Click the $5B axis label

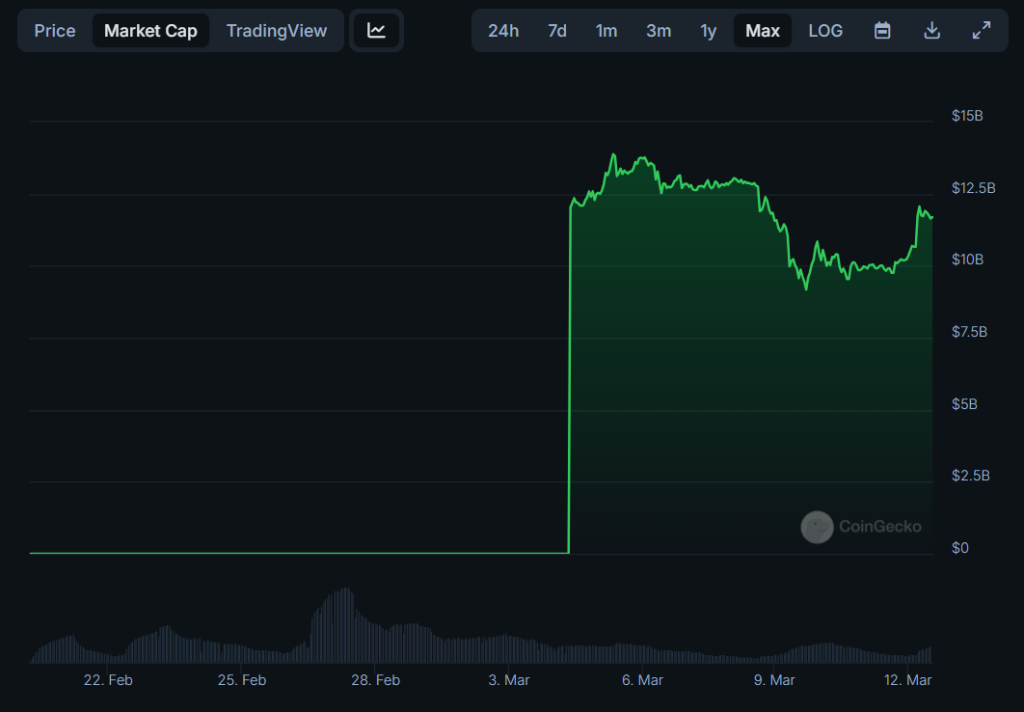[x=964, y=404]
